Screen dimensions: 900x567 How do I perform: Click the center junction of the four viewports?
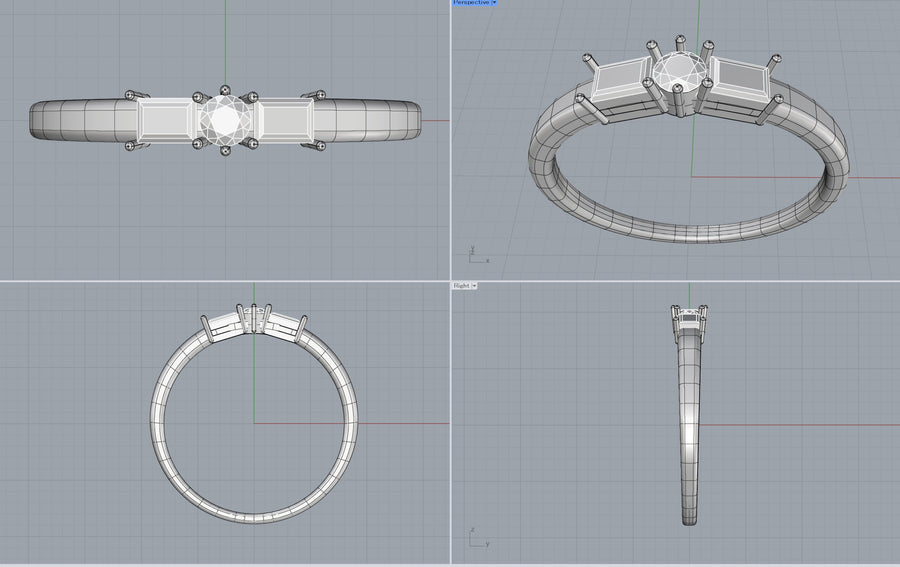[x=450, y=281]
